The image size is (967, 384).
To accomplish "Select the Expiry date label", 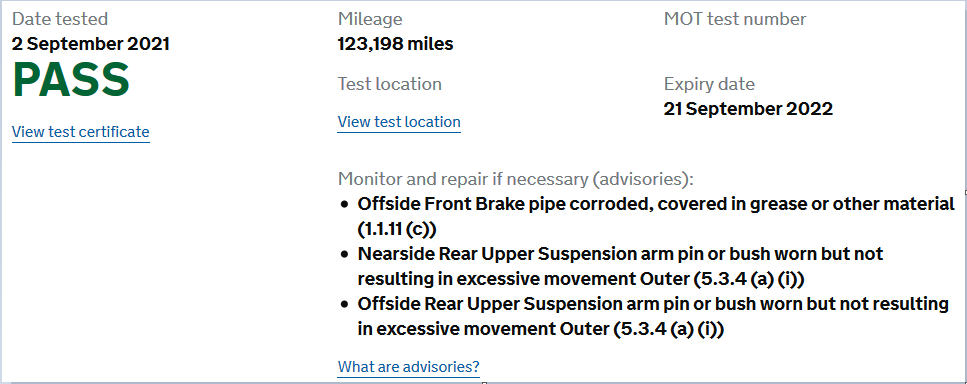I will click(709, 84).
